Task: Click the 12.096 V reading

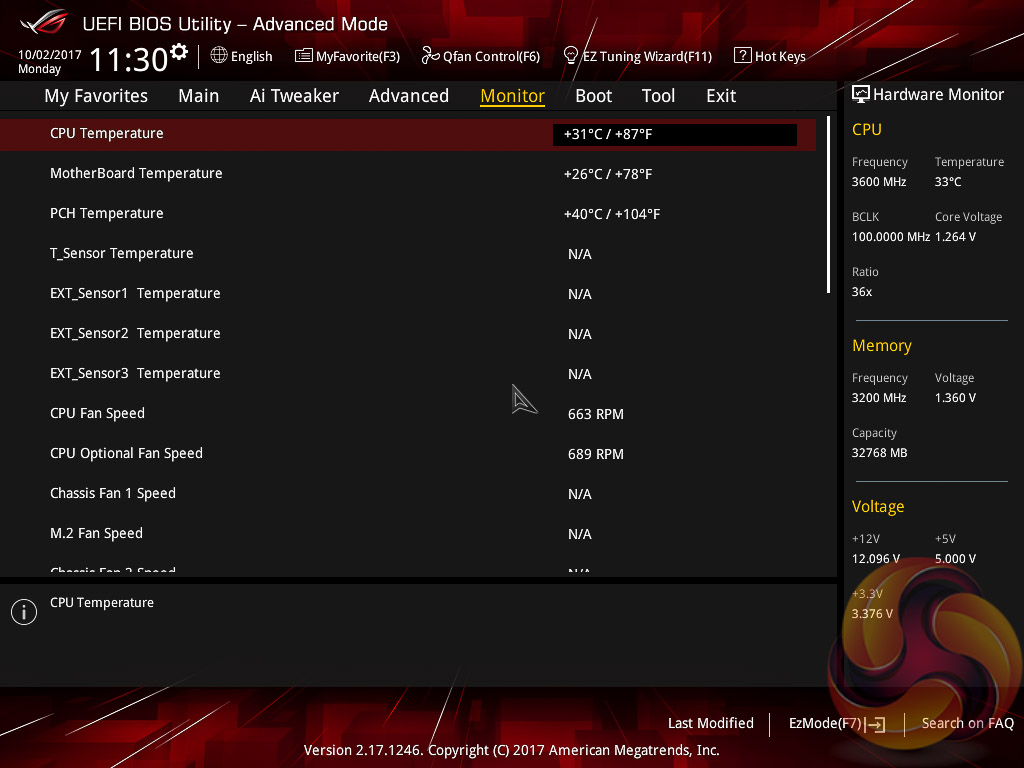Action: [x=876, y=558]
